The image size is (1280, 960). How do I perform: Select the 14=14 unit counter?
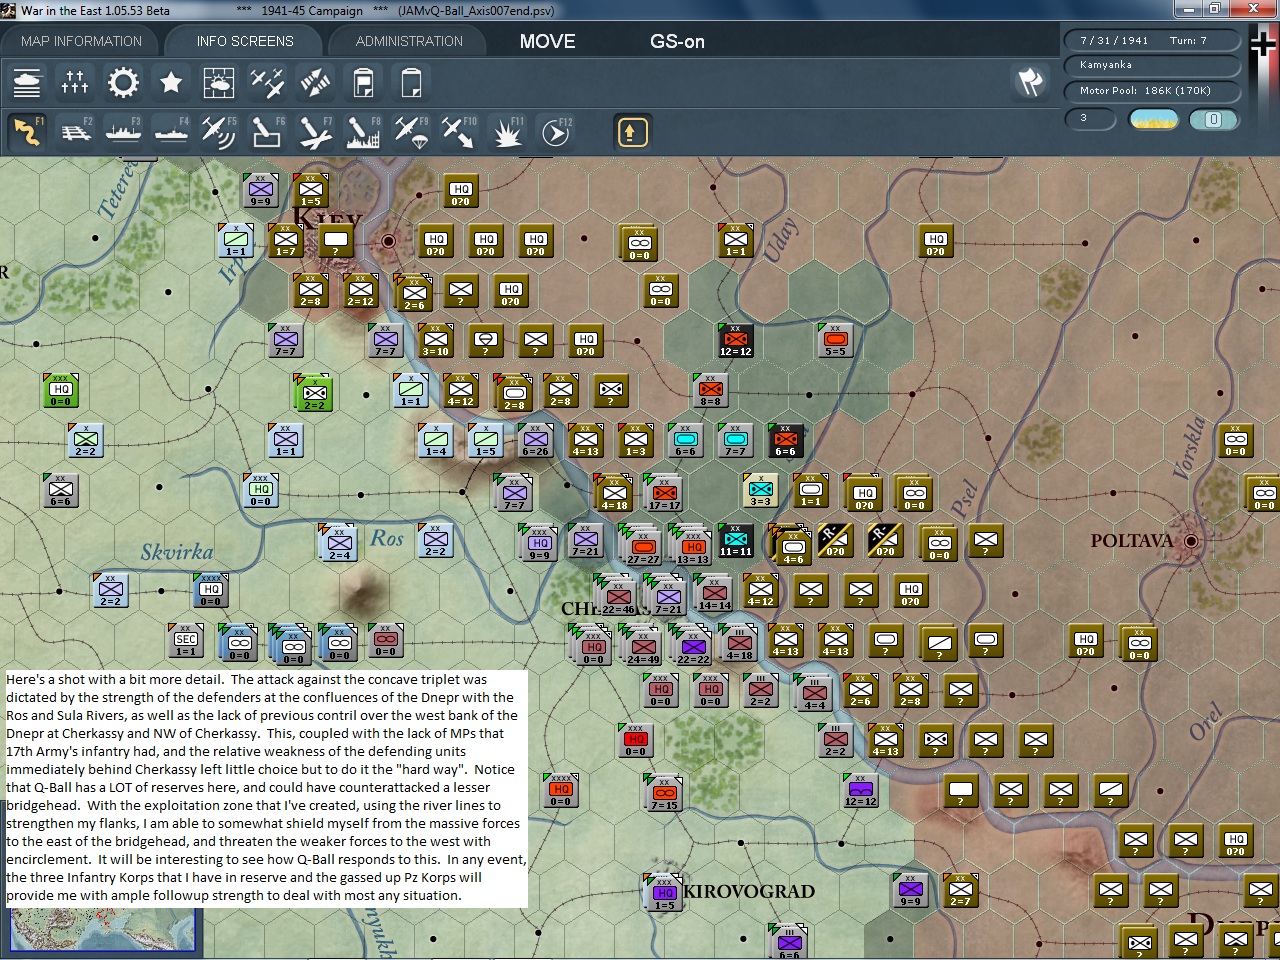coord(714,591)
